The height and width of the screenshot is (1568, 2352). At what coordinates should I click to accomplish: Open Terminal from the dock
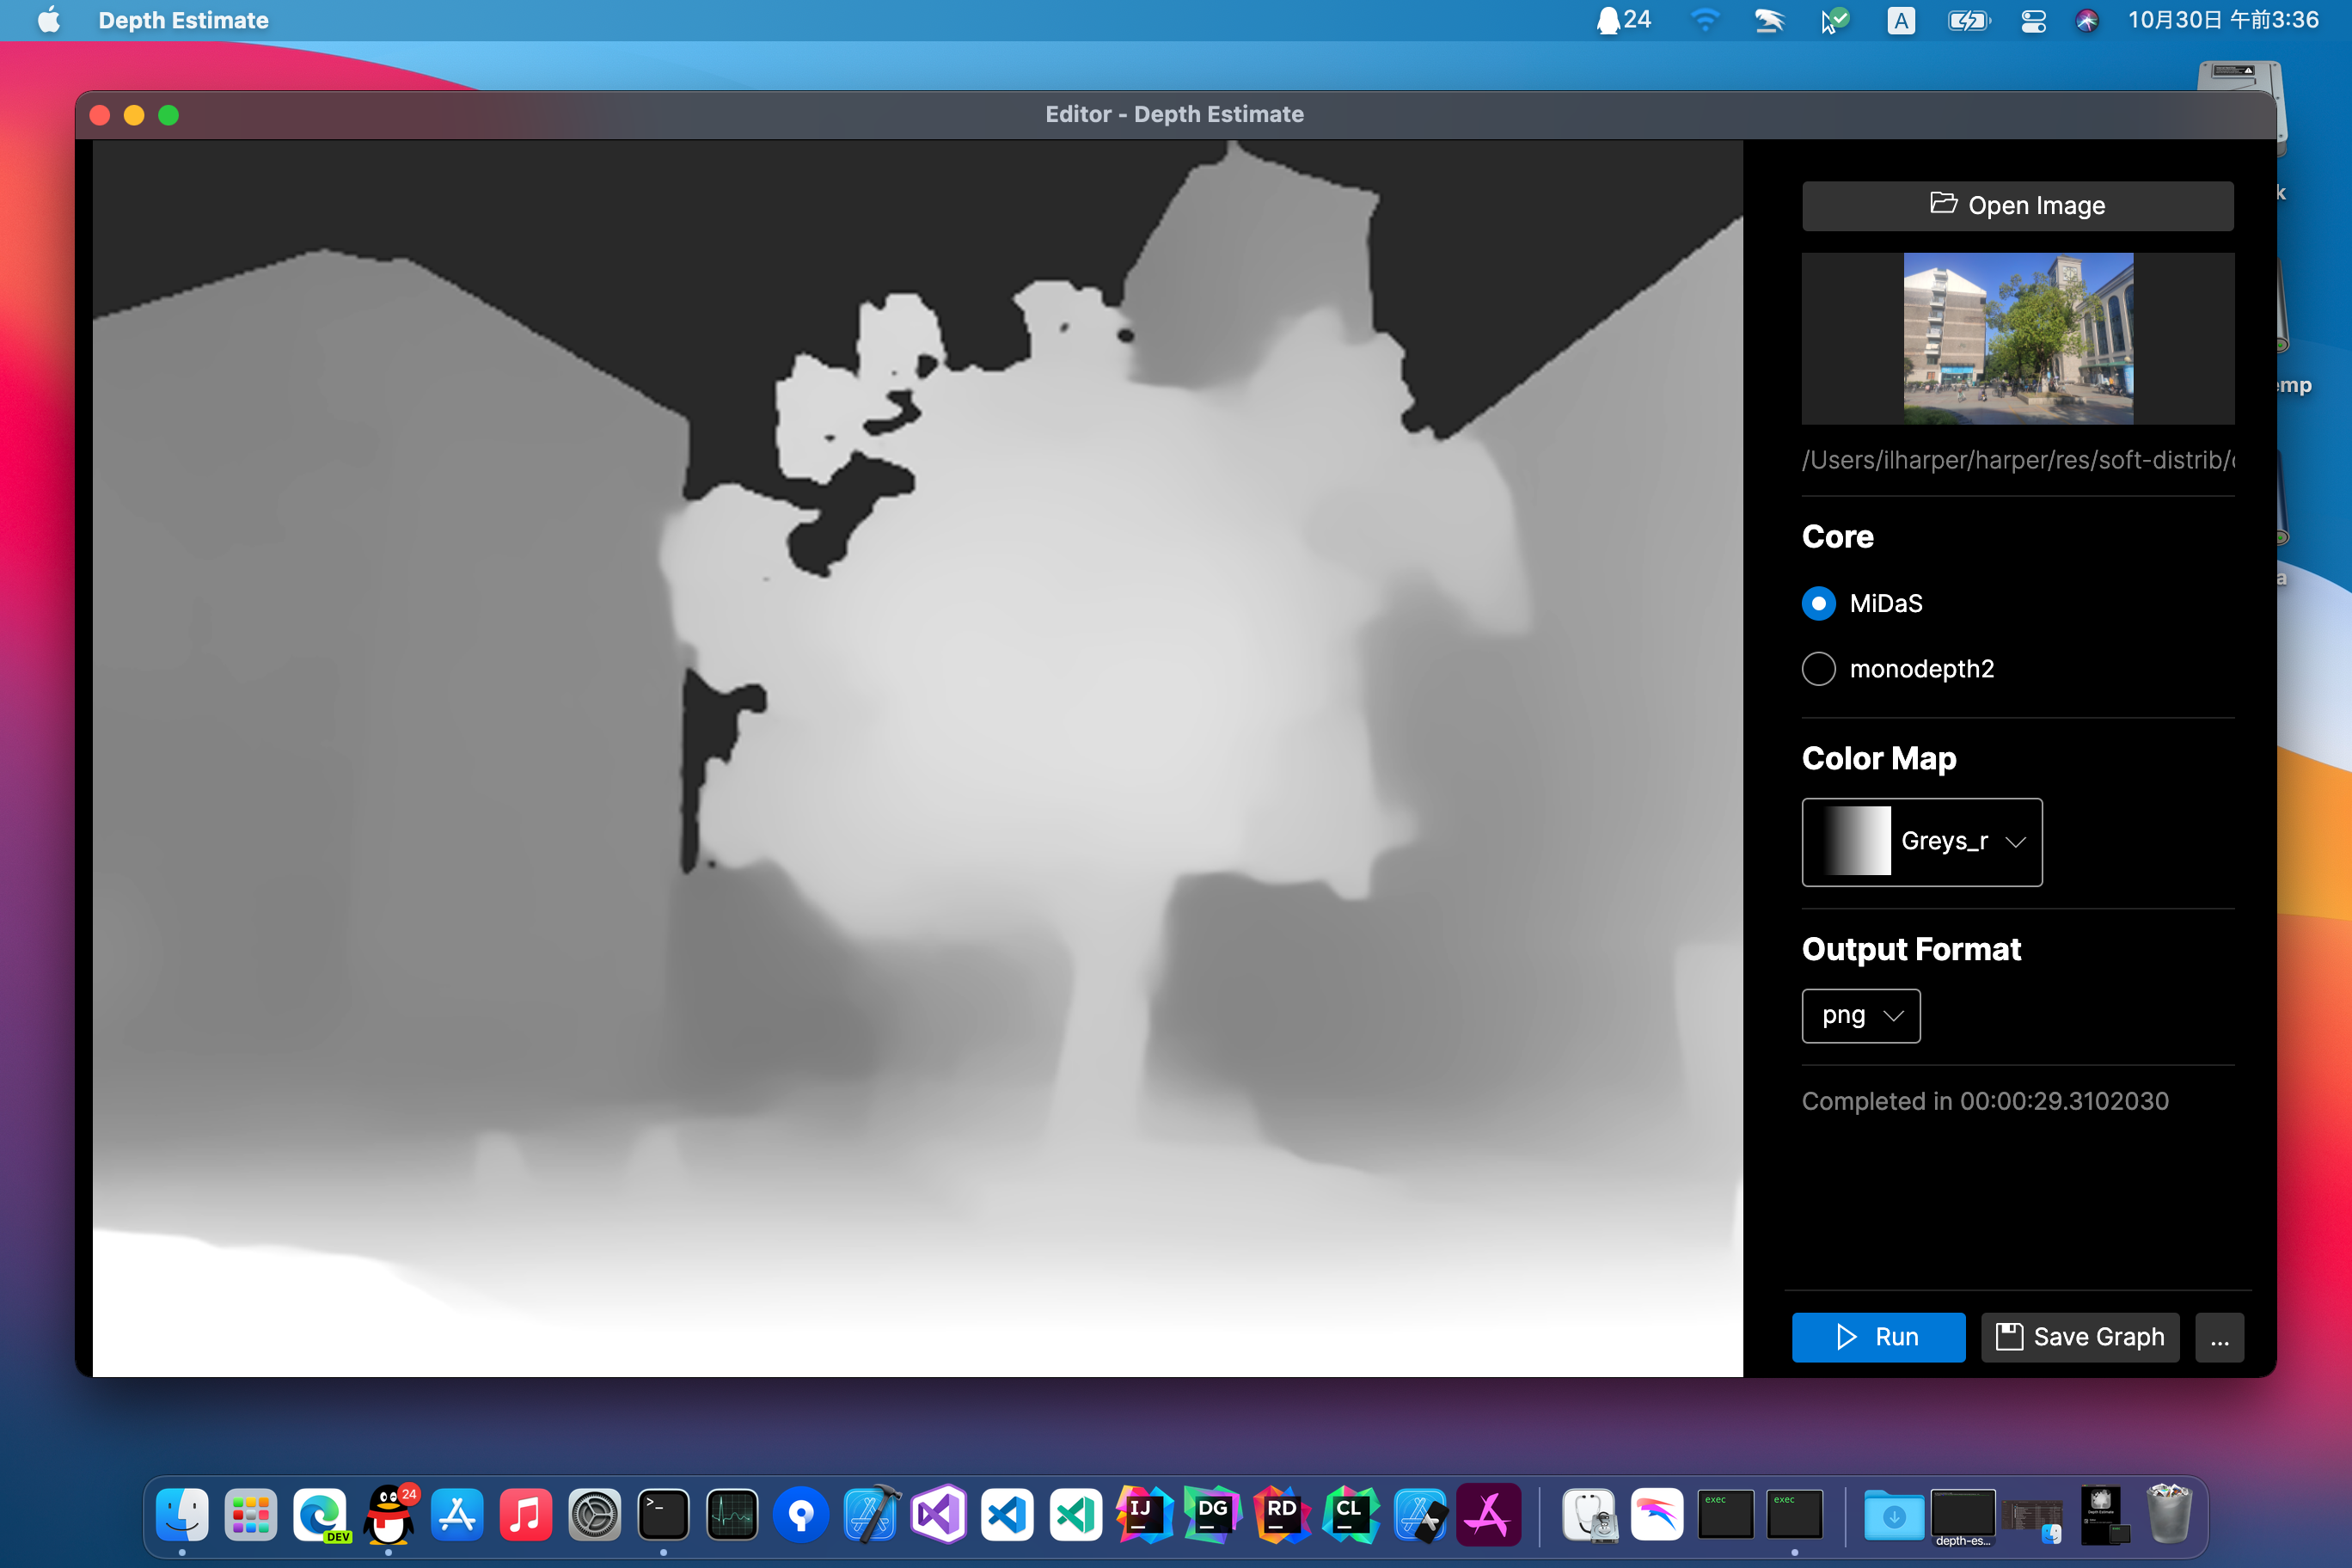pos(663,1515)
